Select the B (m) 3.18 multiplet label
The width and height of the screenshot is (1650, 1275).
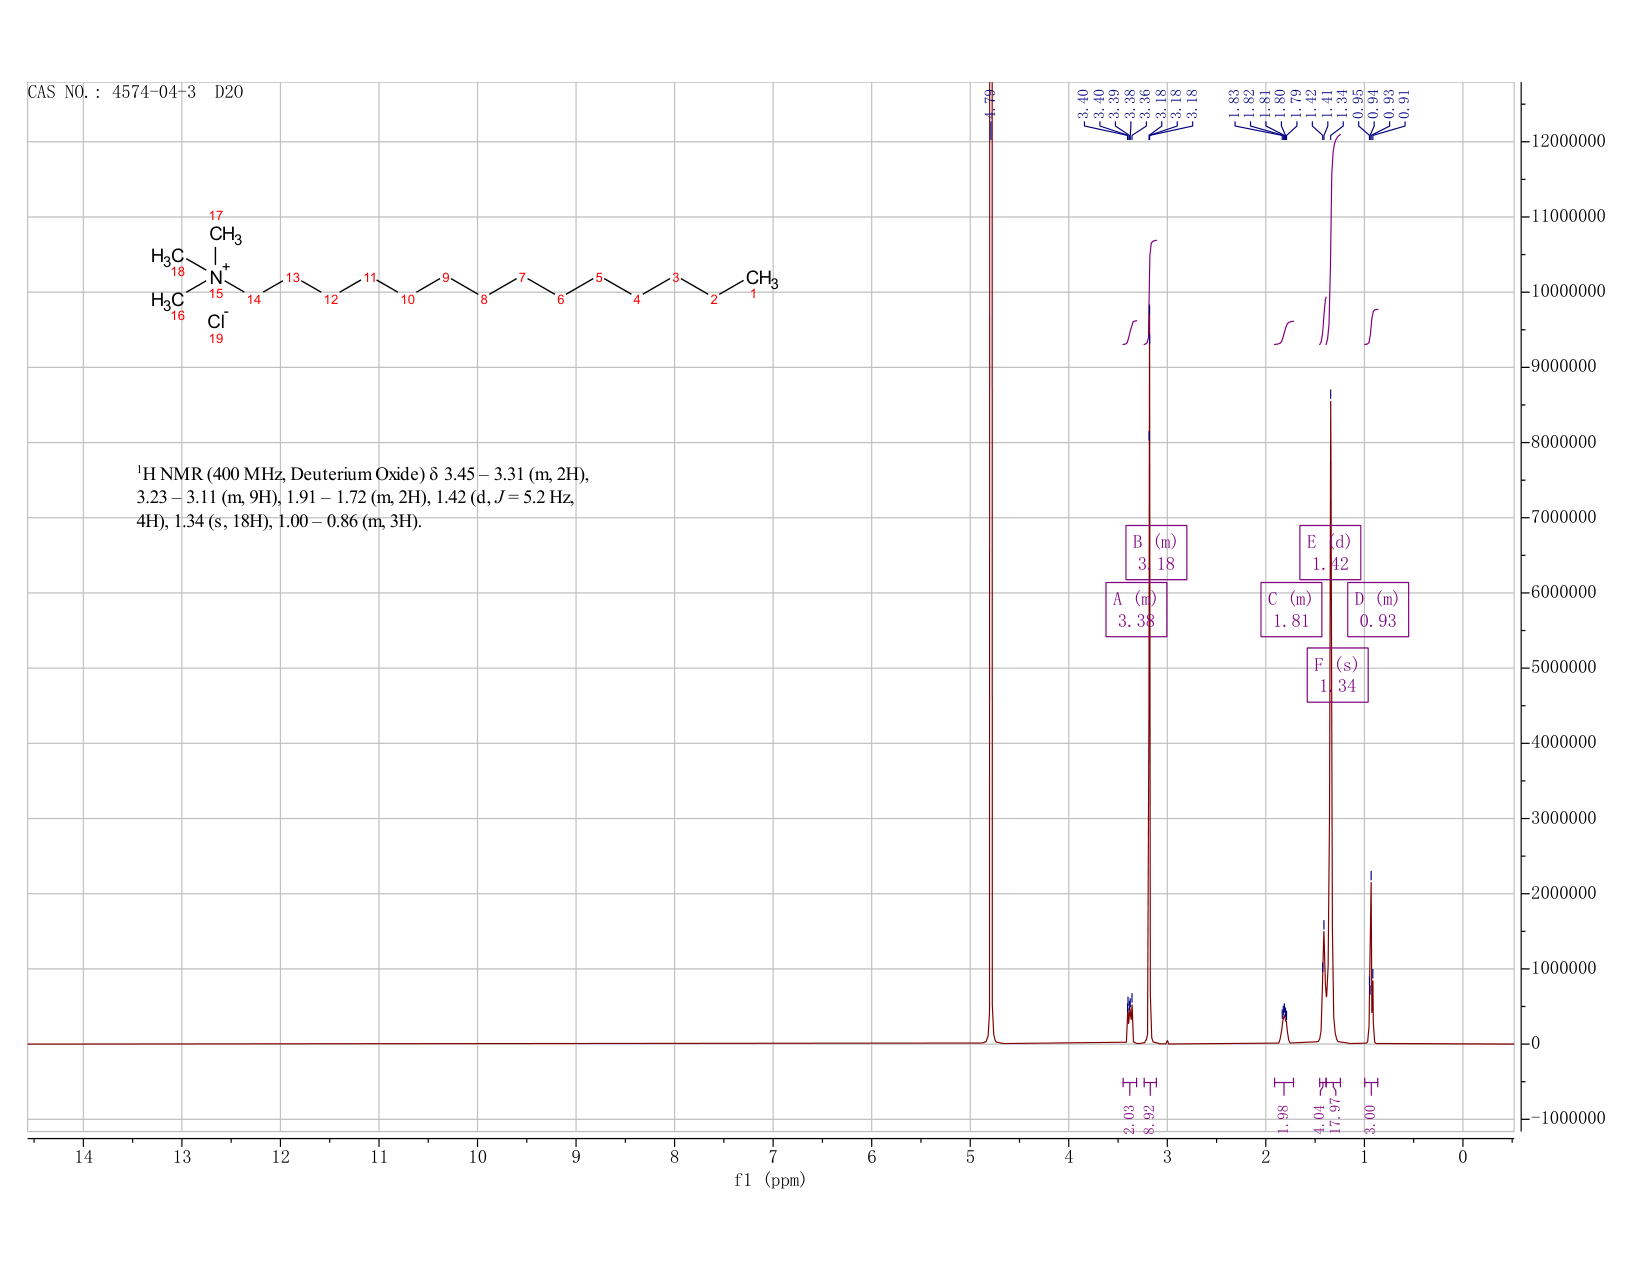click(1156, 552)
